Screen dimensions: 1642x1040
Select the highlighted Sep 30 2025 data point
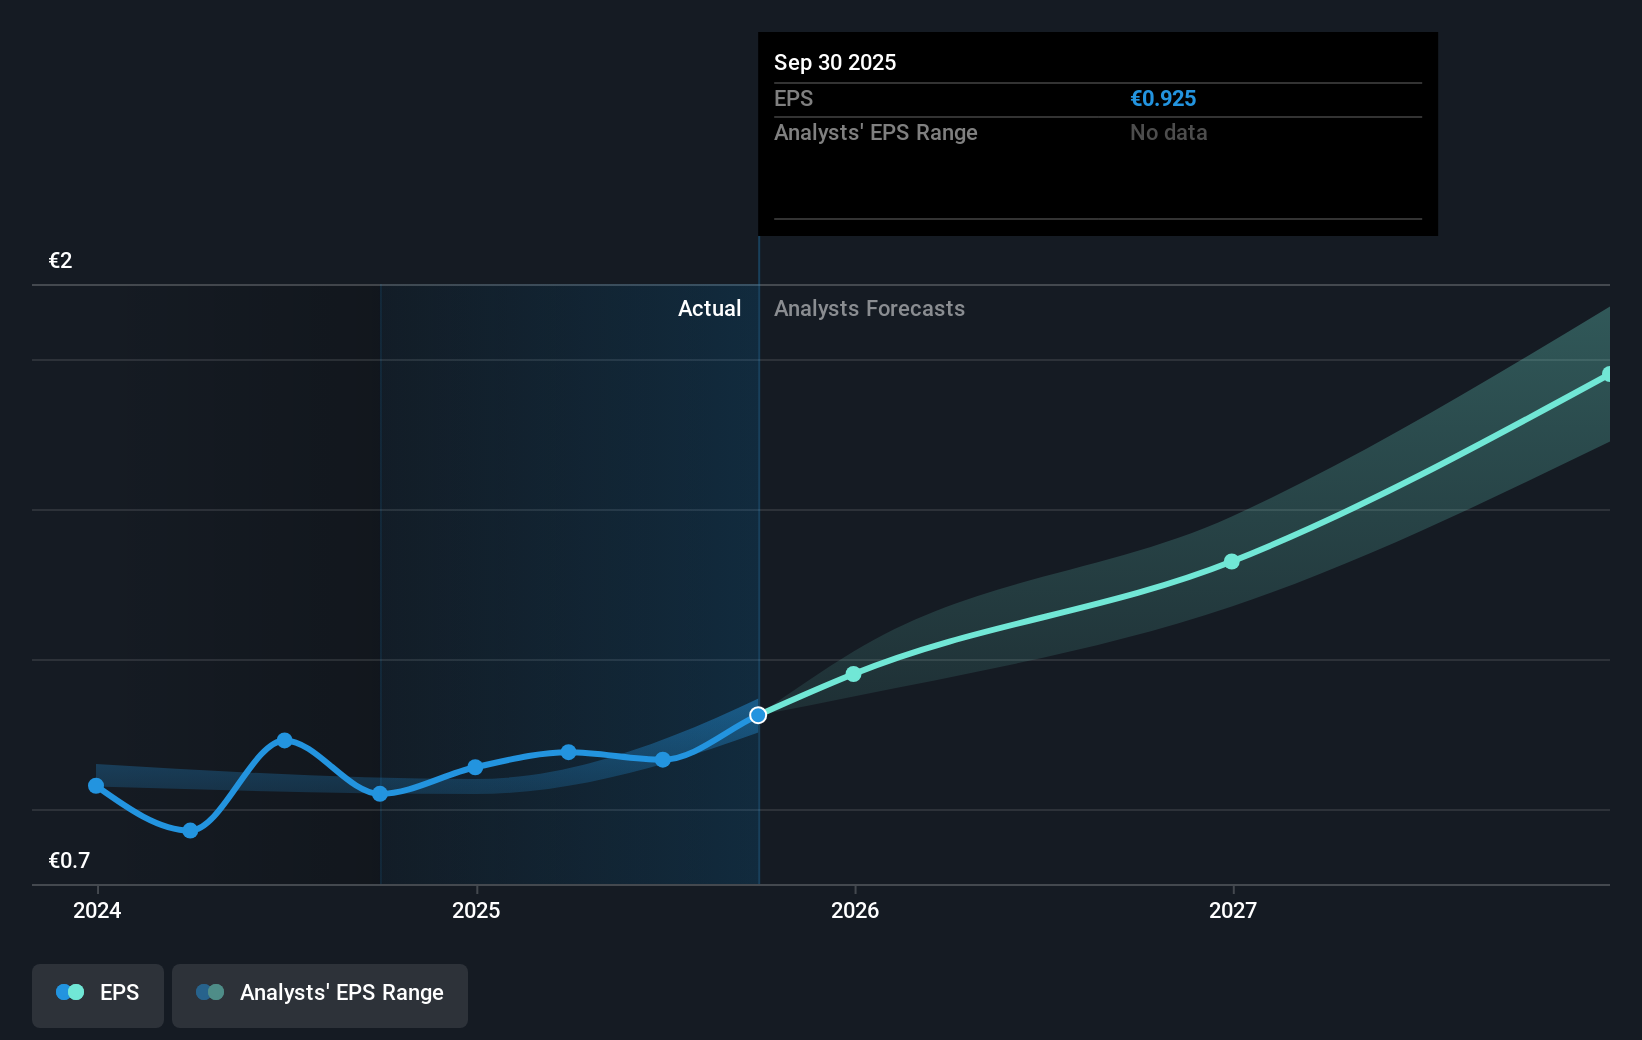[758, 713]
